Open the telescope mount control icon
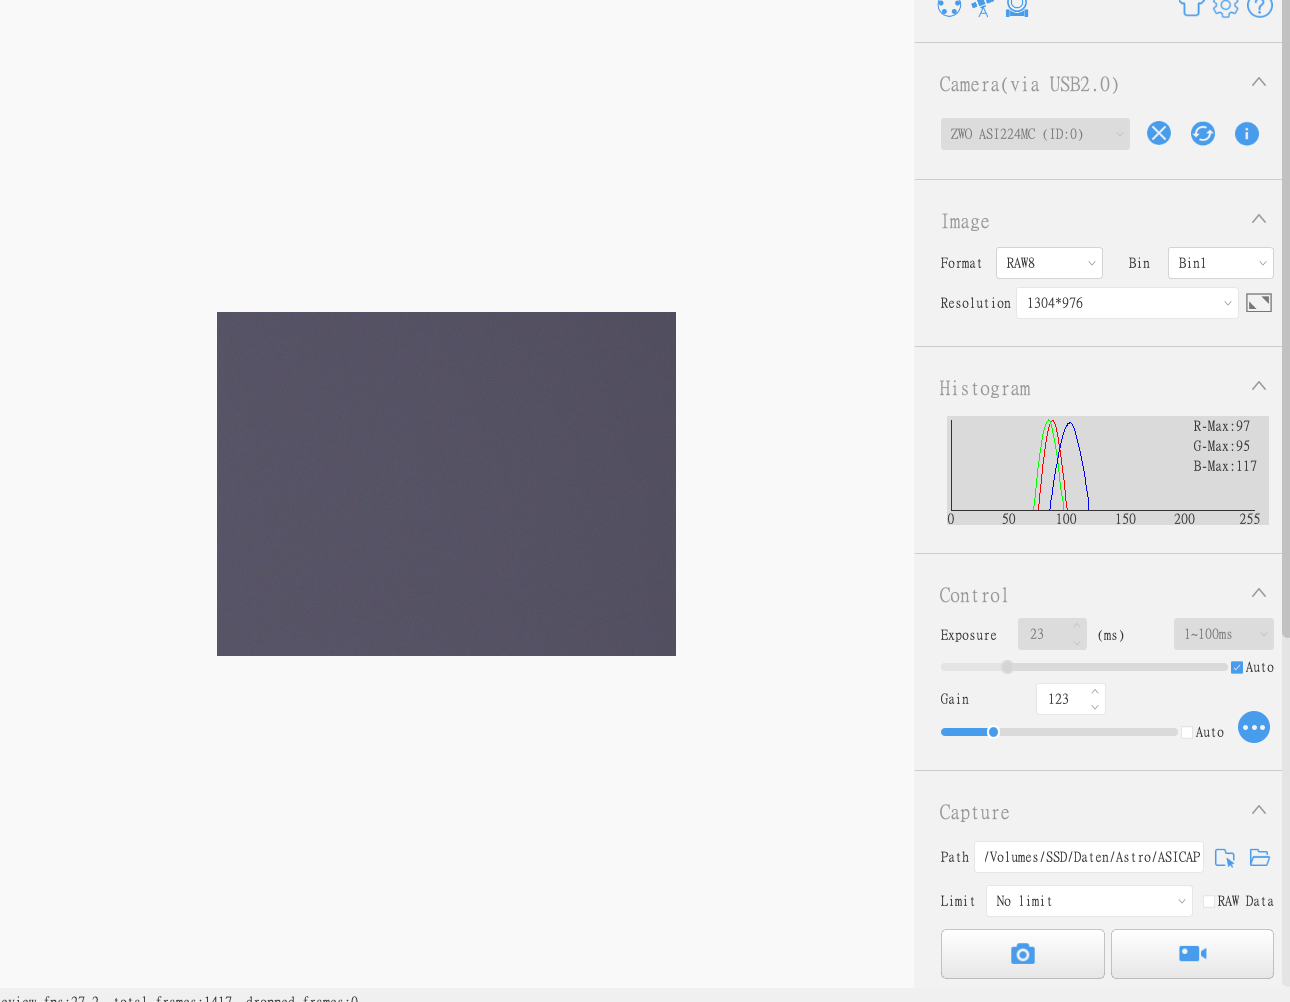The width and height of the screenshot is (1290, 1002). 983,7
